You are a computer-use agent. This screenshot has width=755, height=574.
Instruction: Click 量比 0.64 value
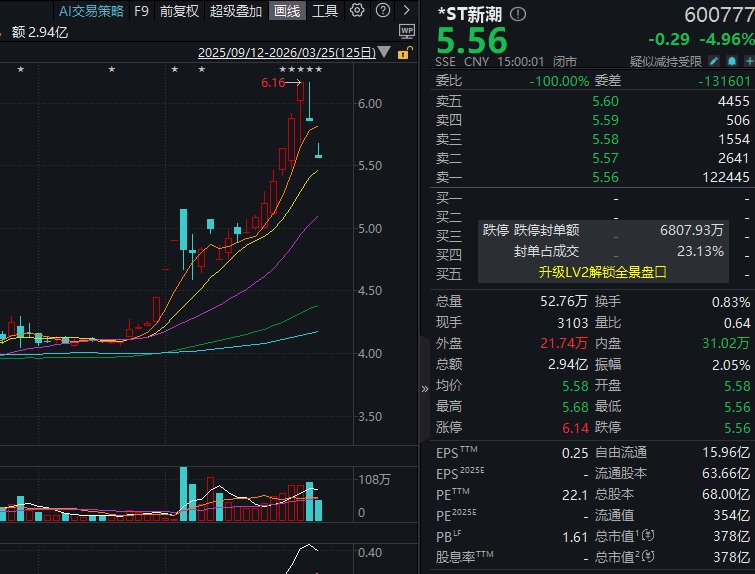pos(737,323)
